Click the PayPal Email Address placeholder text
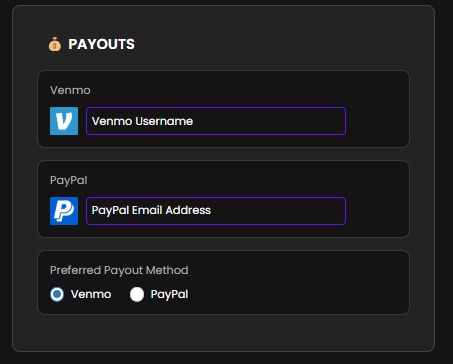Screen dimensions: 453x364 click(x=151, y=210)
